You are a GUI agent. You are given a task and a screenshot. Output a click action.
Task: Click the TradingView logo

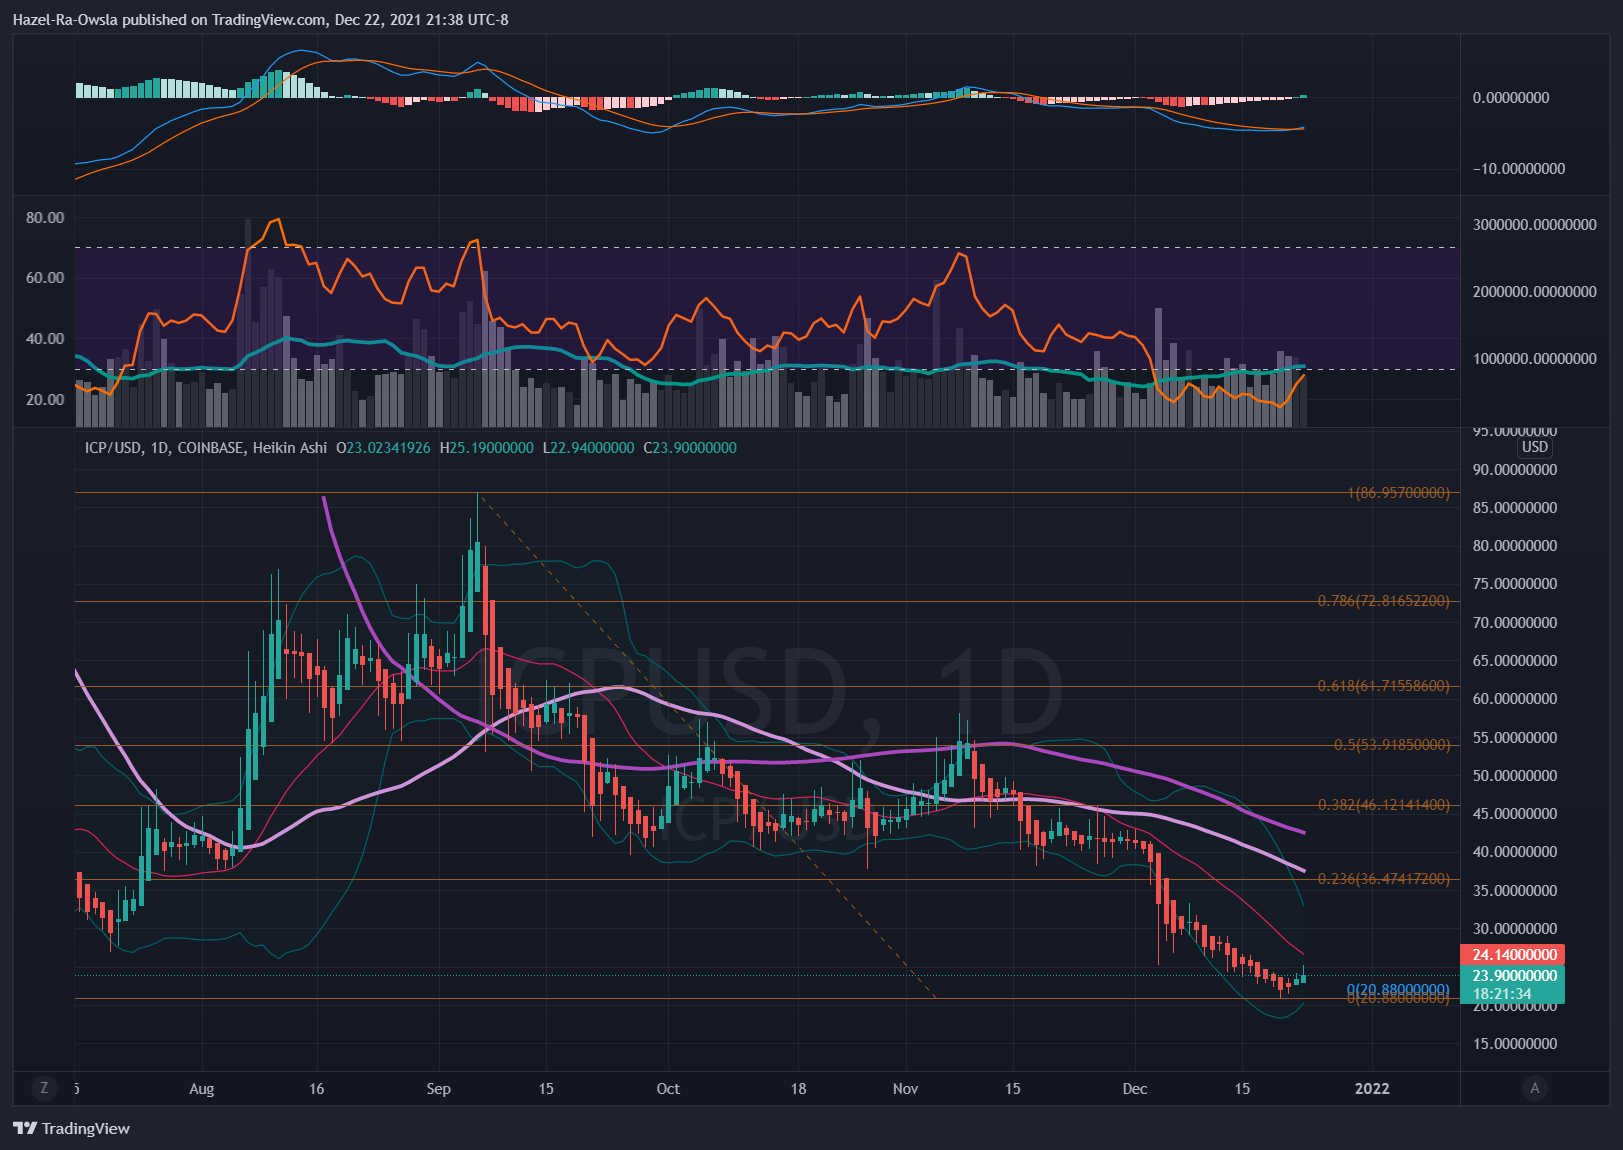[x=72, y=1128]
